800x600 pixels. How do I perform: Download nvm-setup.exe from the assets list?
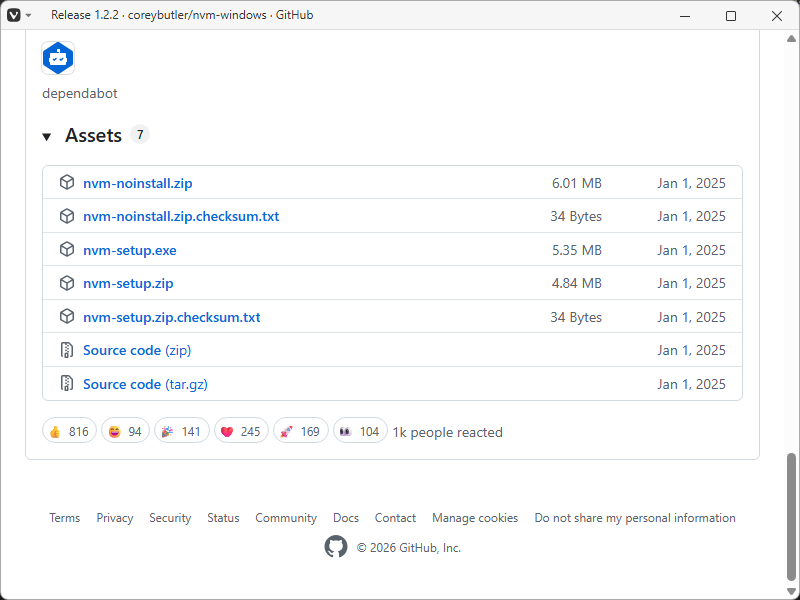(x=130, y=249)
